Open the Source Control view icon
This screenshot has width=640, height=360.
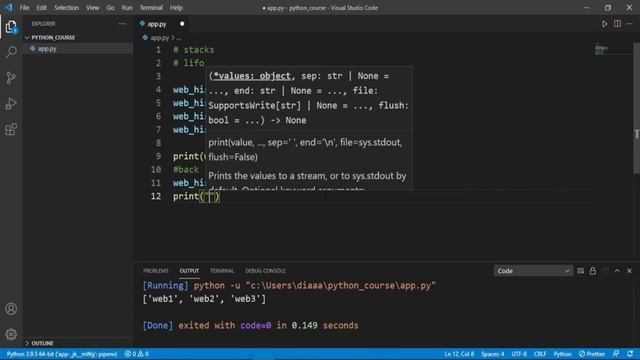(11, 78)
